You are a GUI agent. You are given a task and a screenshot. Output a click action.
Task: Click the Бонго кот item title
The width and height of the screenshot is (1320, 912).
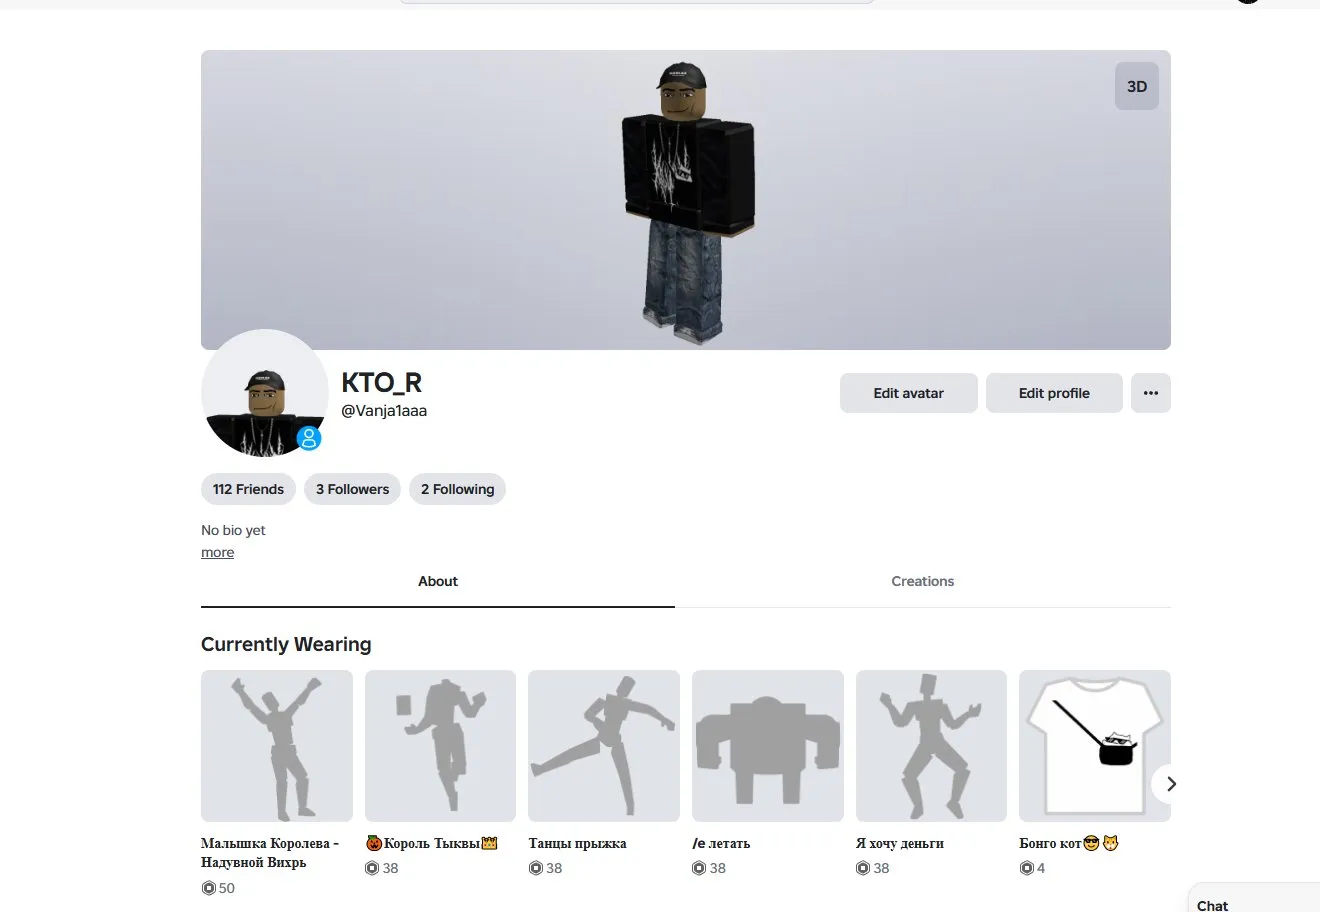click(1068, 843)
